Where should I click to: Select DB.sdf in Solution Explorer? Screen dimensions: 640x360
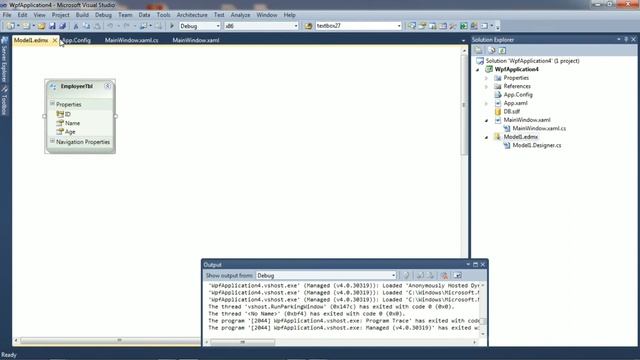click(x=511, y=111)
